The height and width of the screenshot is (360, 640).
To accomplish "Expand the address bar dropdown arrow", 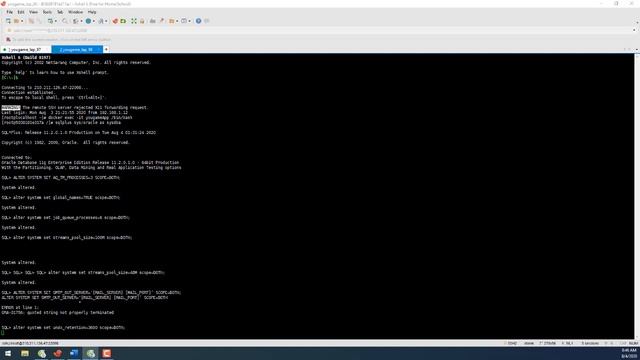I will click(634, 31).
